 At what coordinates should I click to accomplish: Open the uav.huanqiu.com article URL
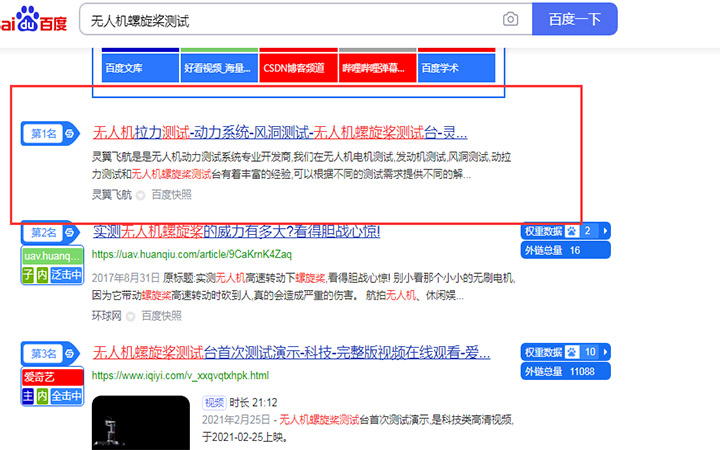tap(191, 254)
